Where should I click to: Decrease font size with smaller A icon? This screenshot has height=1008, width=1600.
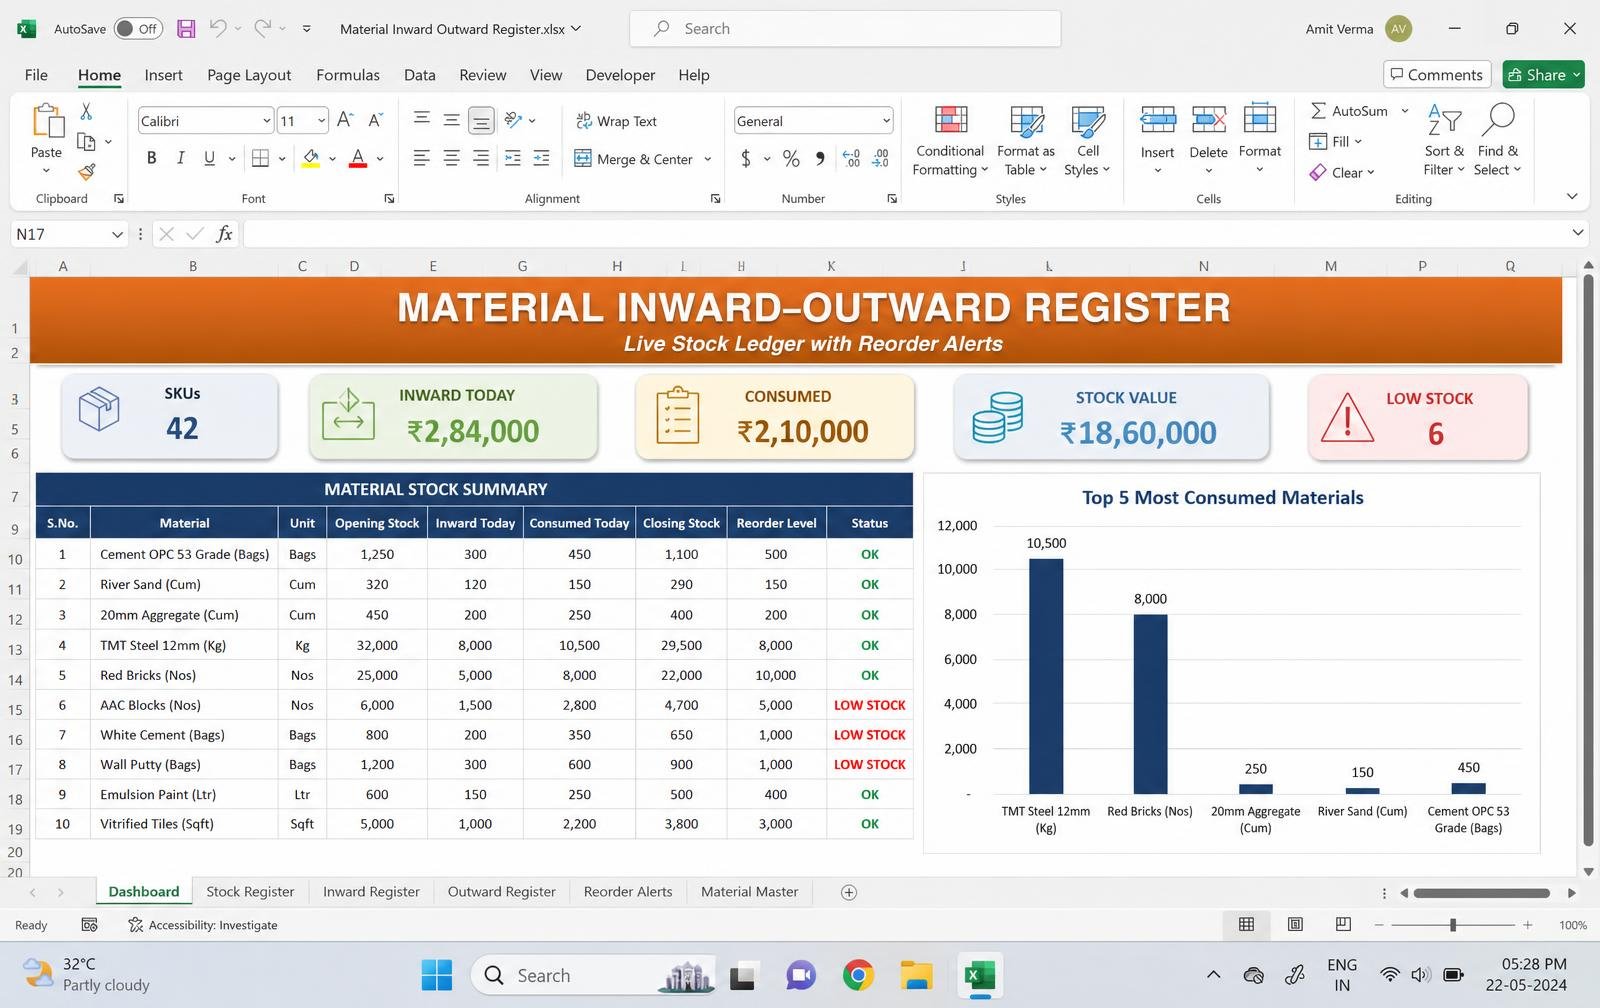point(376,120)
